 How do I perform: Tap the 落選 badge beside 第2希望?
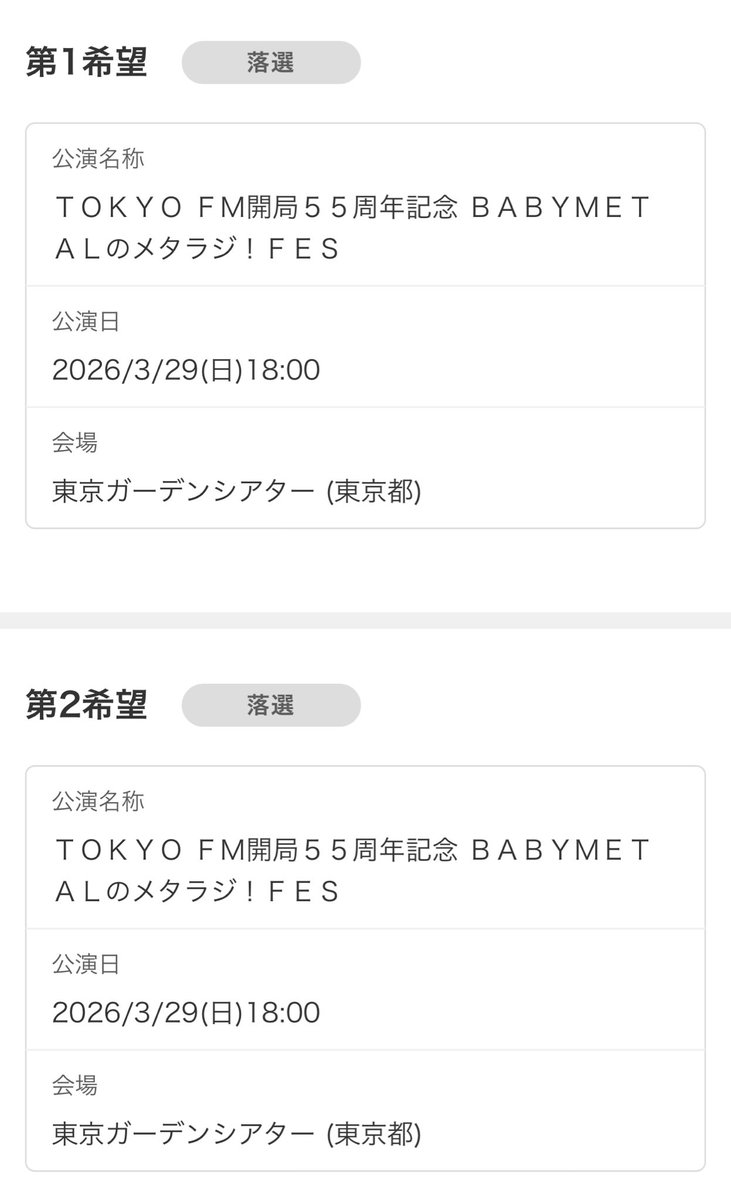point(271,705)
